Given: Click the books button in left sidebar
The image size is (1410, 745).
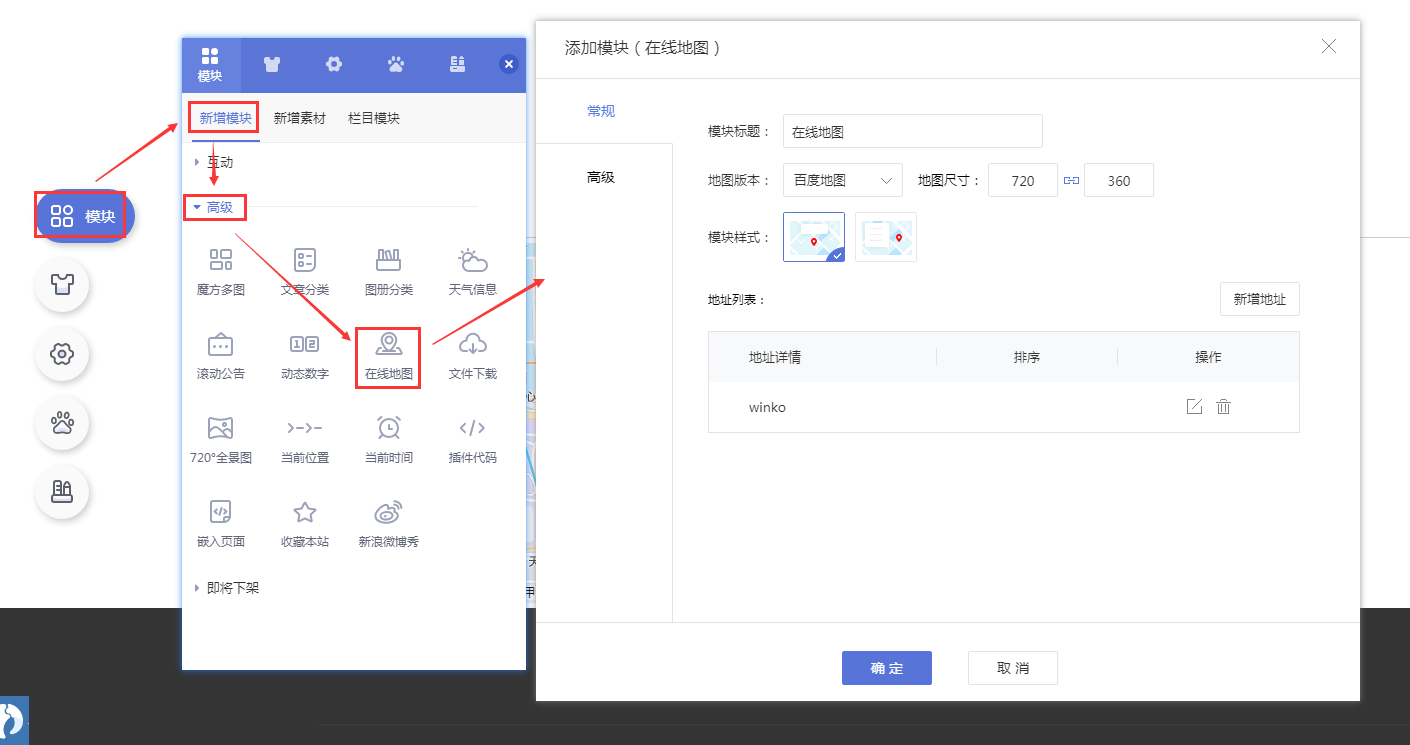Looking at the screenshot, I should tap(62, 491).
